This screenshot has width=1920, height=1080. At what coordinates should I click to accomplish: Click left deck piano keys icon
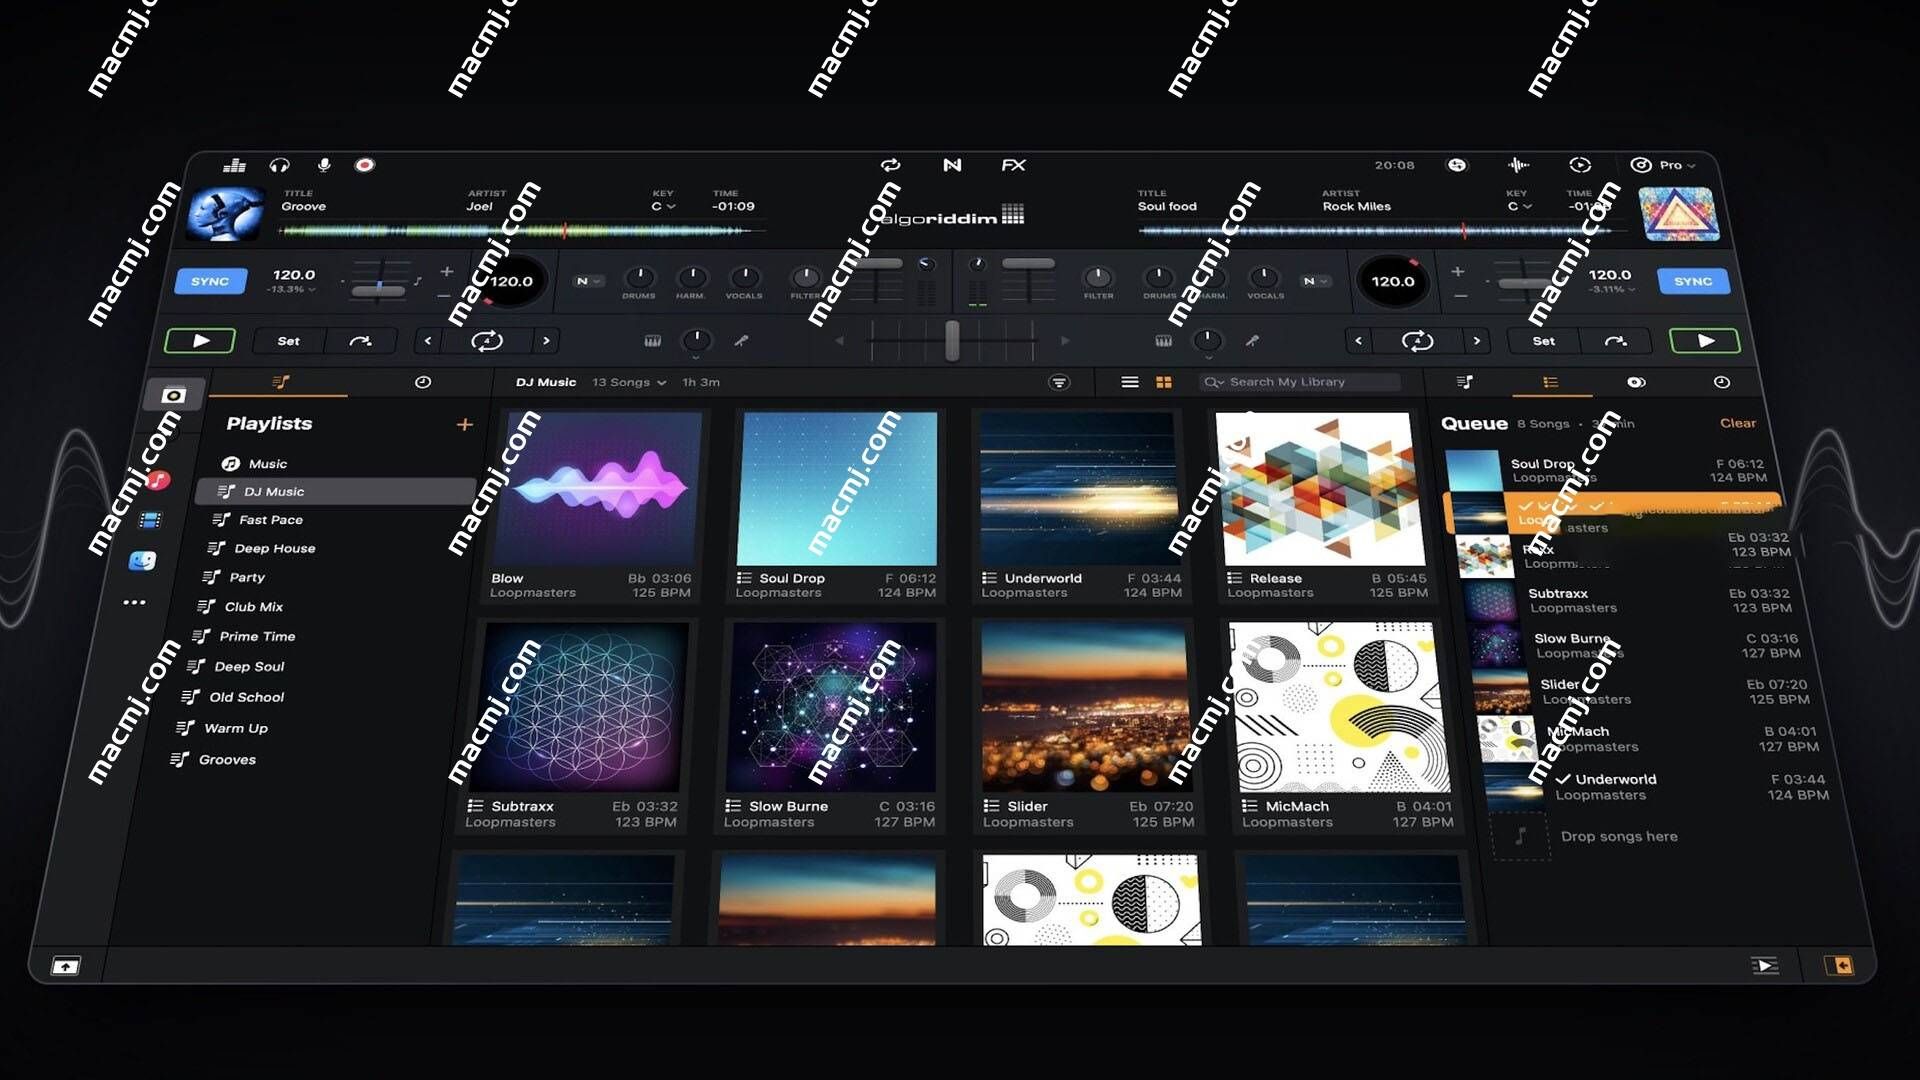(653, 341)
